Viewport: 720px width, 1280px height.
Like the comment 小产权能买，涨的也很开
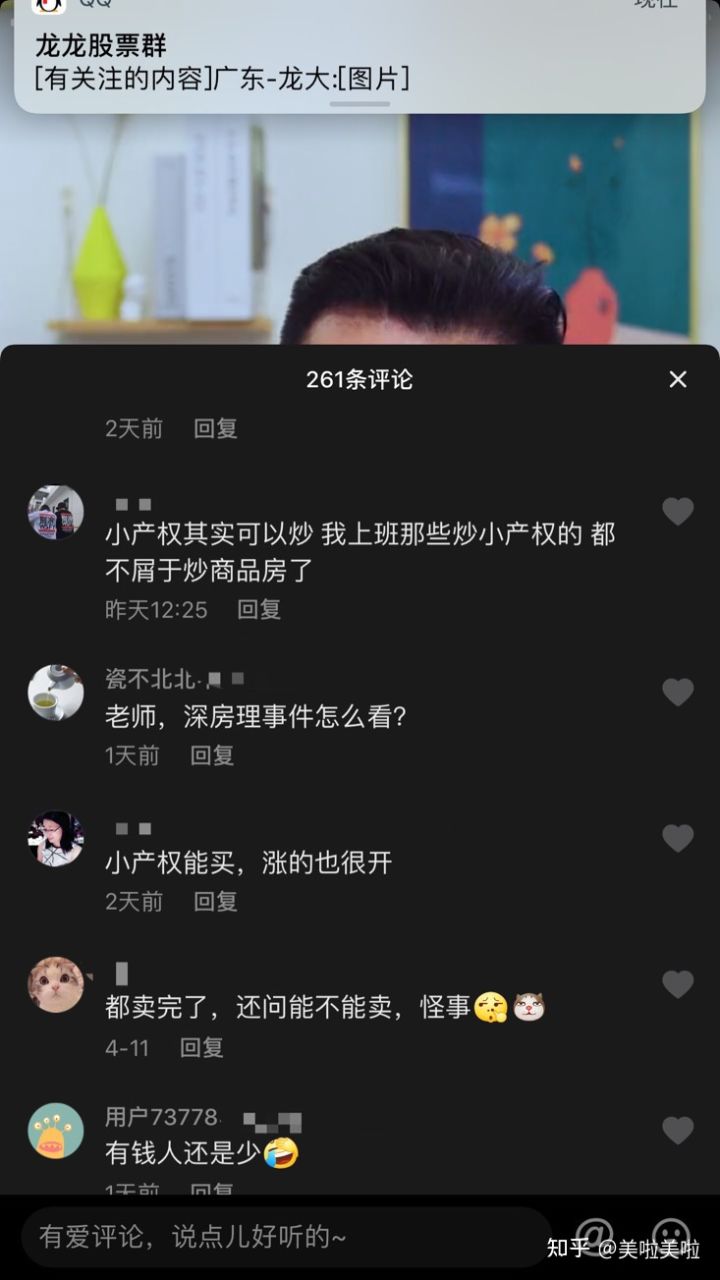point(678,838)
